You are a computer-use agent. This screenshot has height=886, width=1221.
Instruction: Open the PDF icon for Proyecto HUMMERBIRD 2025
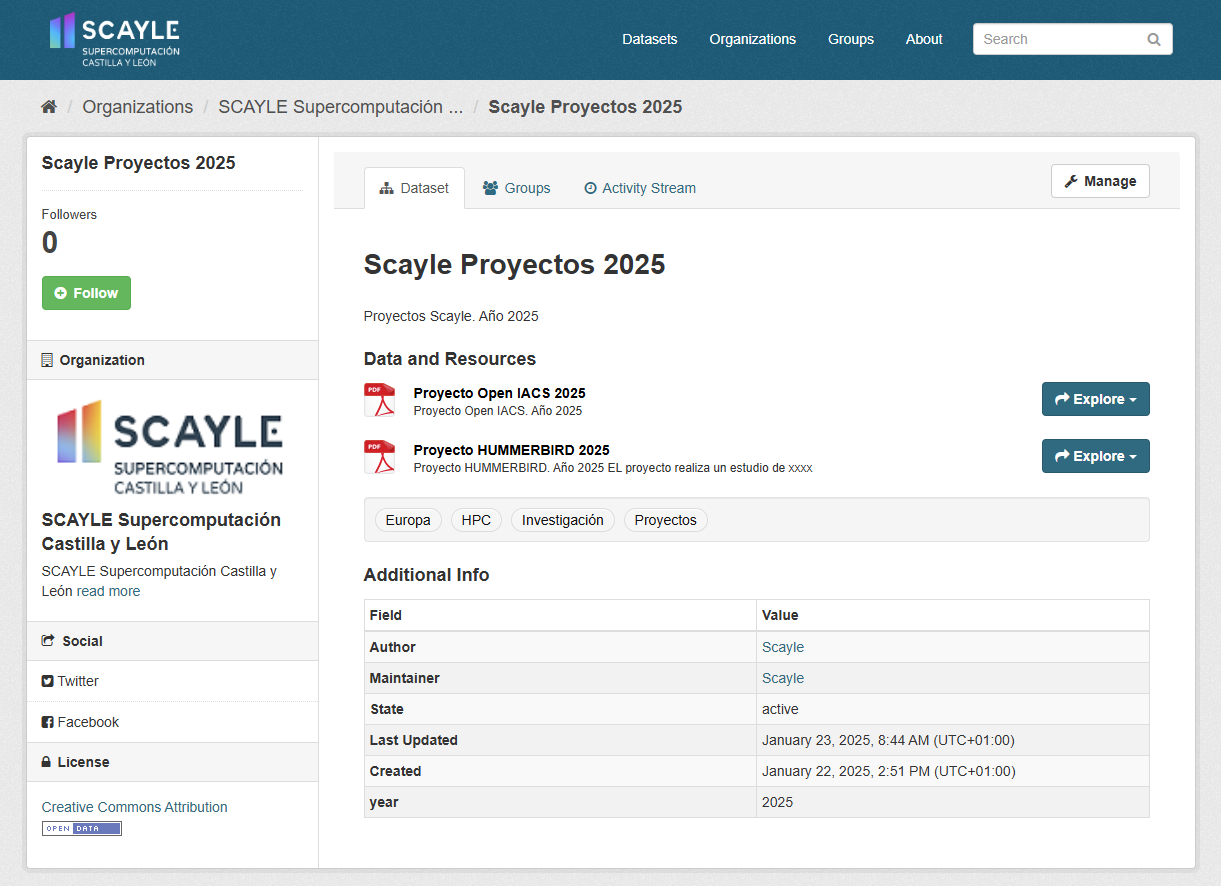[379, 457]
